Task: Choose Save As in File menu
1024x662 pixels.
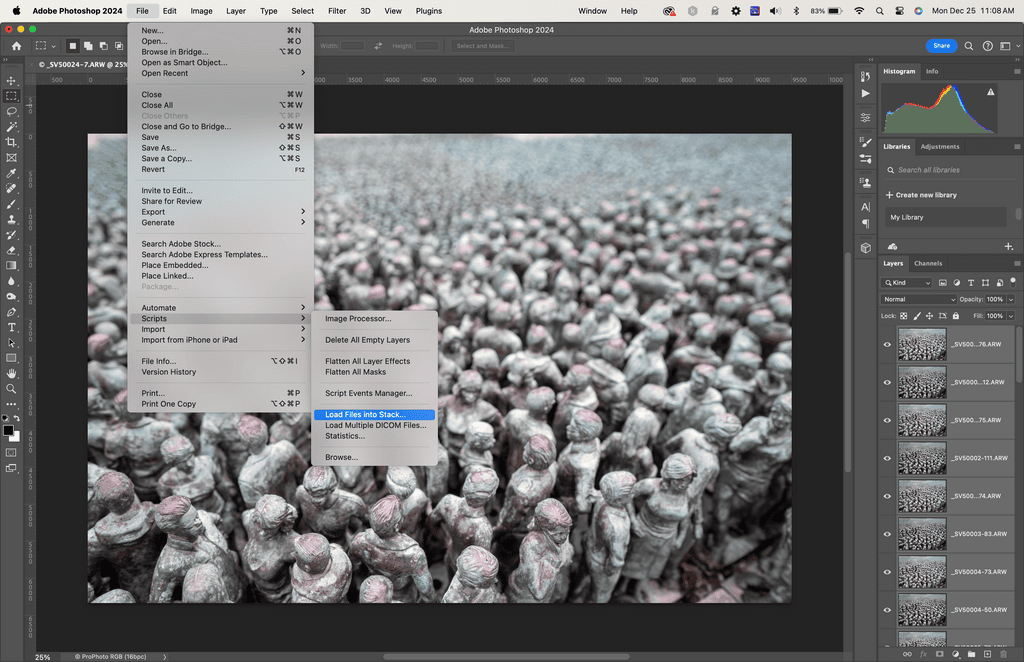Action: [x=221, y=148]
